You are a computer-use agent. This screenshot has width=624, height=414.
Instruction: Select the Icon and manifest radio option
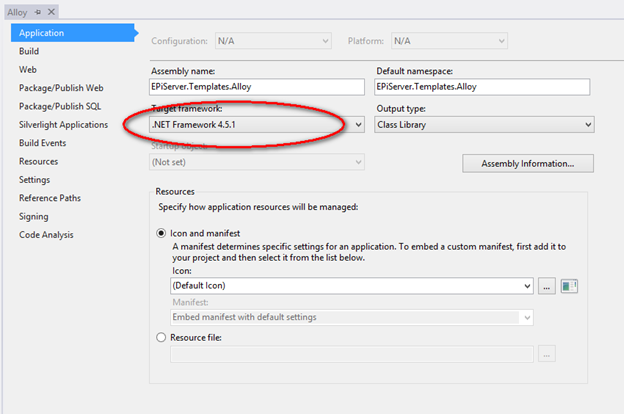pos(162,233)
